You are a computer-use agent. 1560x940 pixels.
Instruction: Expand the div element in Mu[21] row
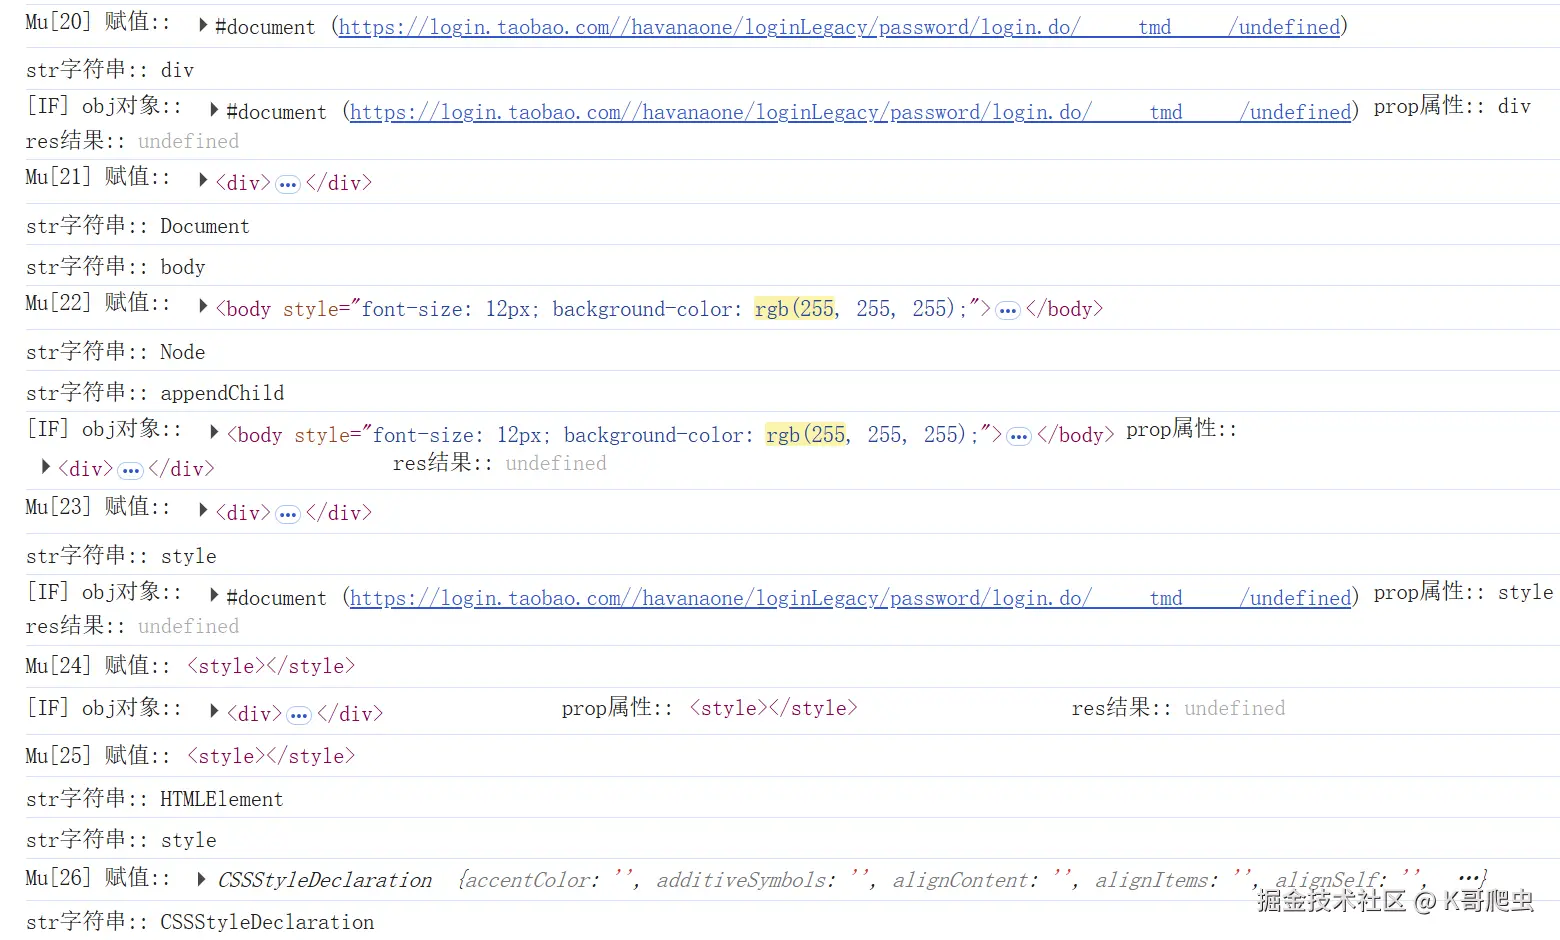pyautogui.click(x=203, y=180)
